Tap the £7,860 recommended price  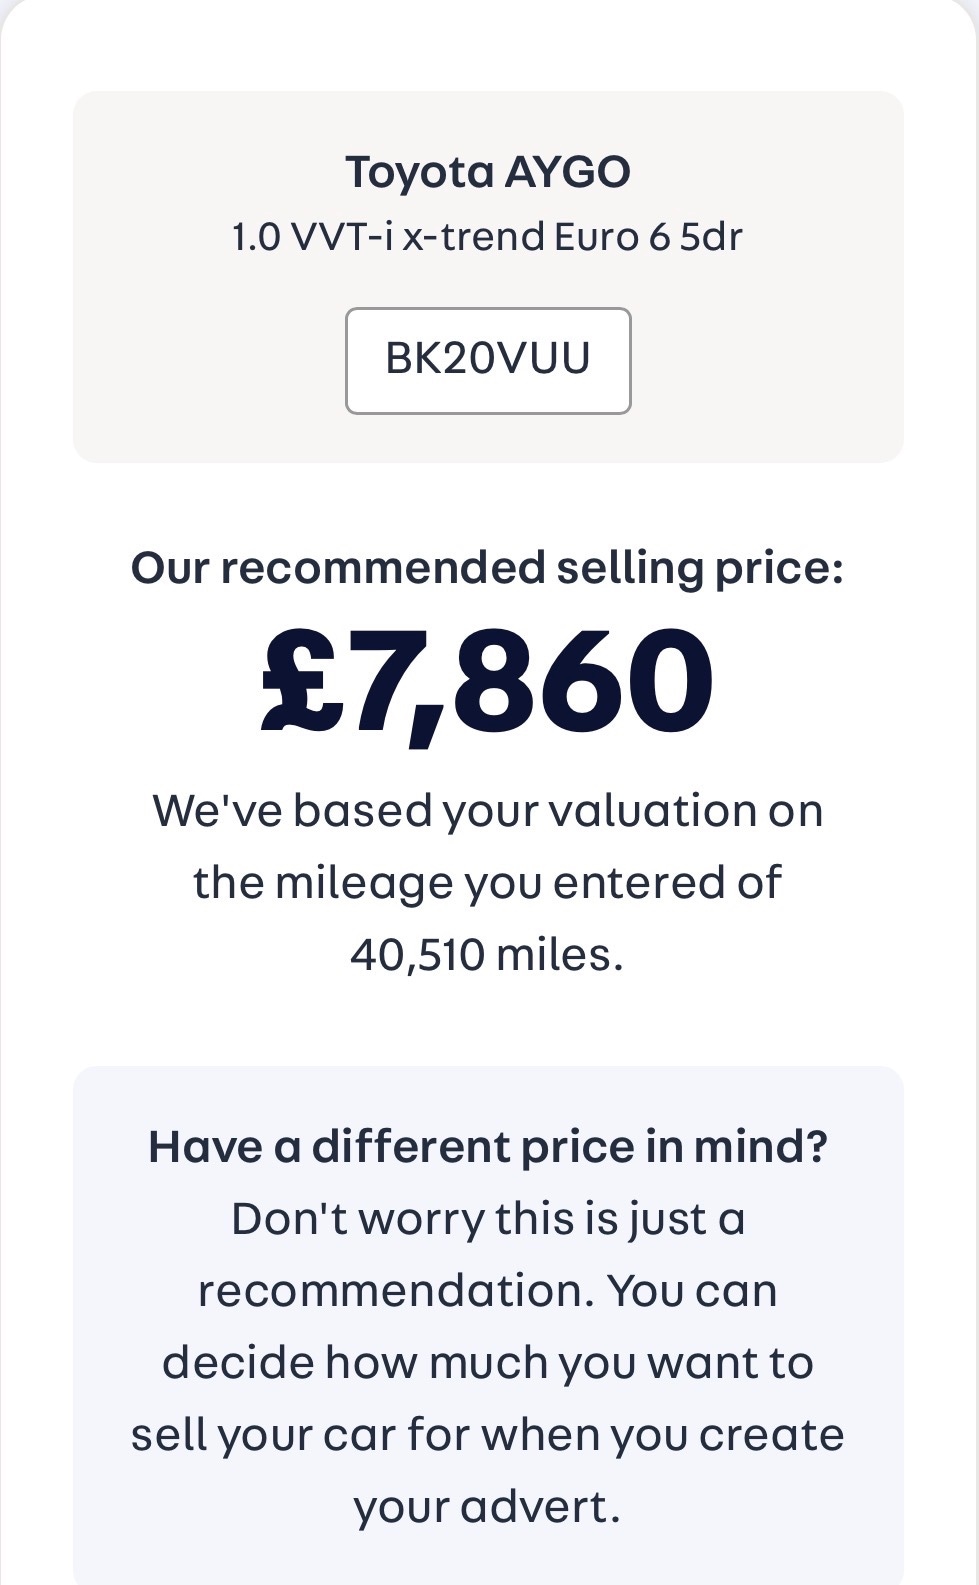[488, 682]
